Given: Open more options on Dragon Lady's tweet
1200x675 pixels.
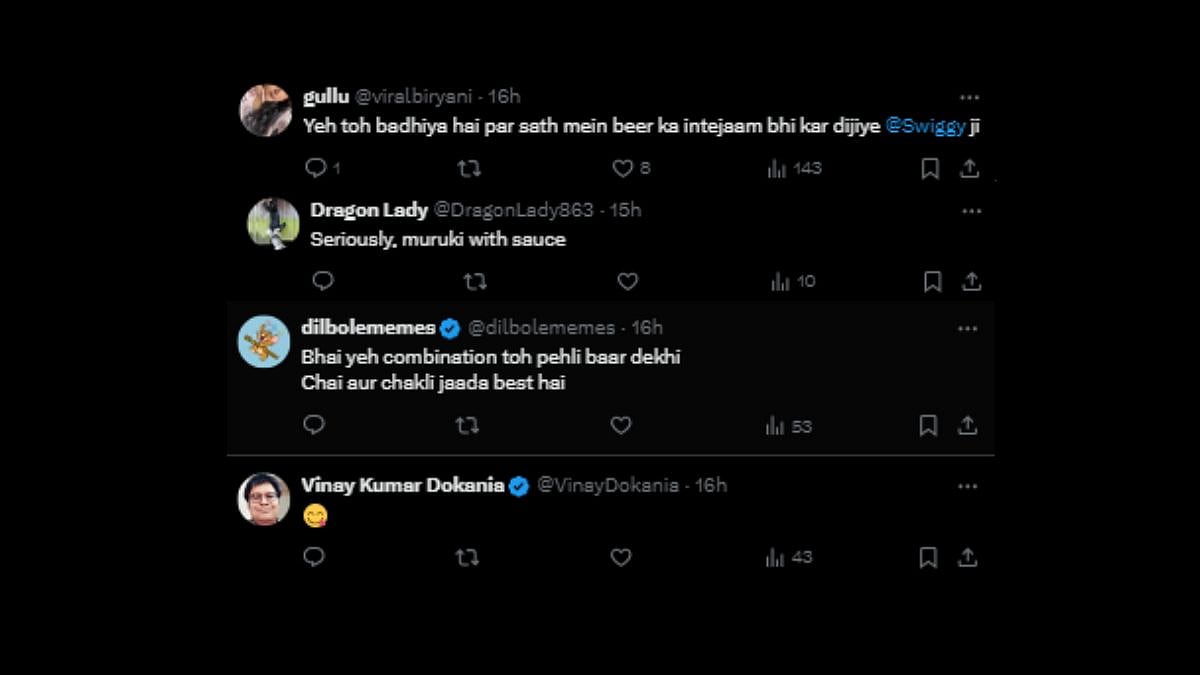Looking at the screenshot, I should 971,211.
